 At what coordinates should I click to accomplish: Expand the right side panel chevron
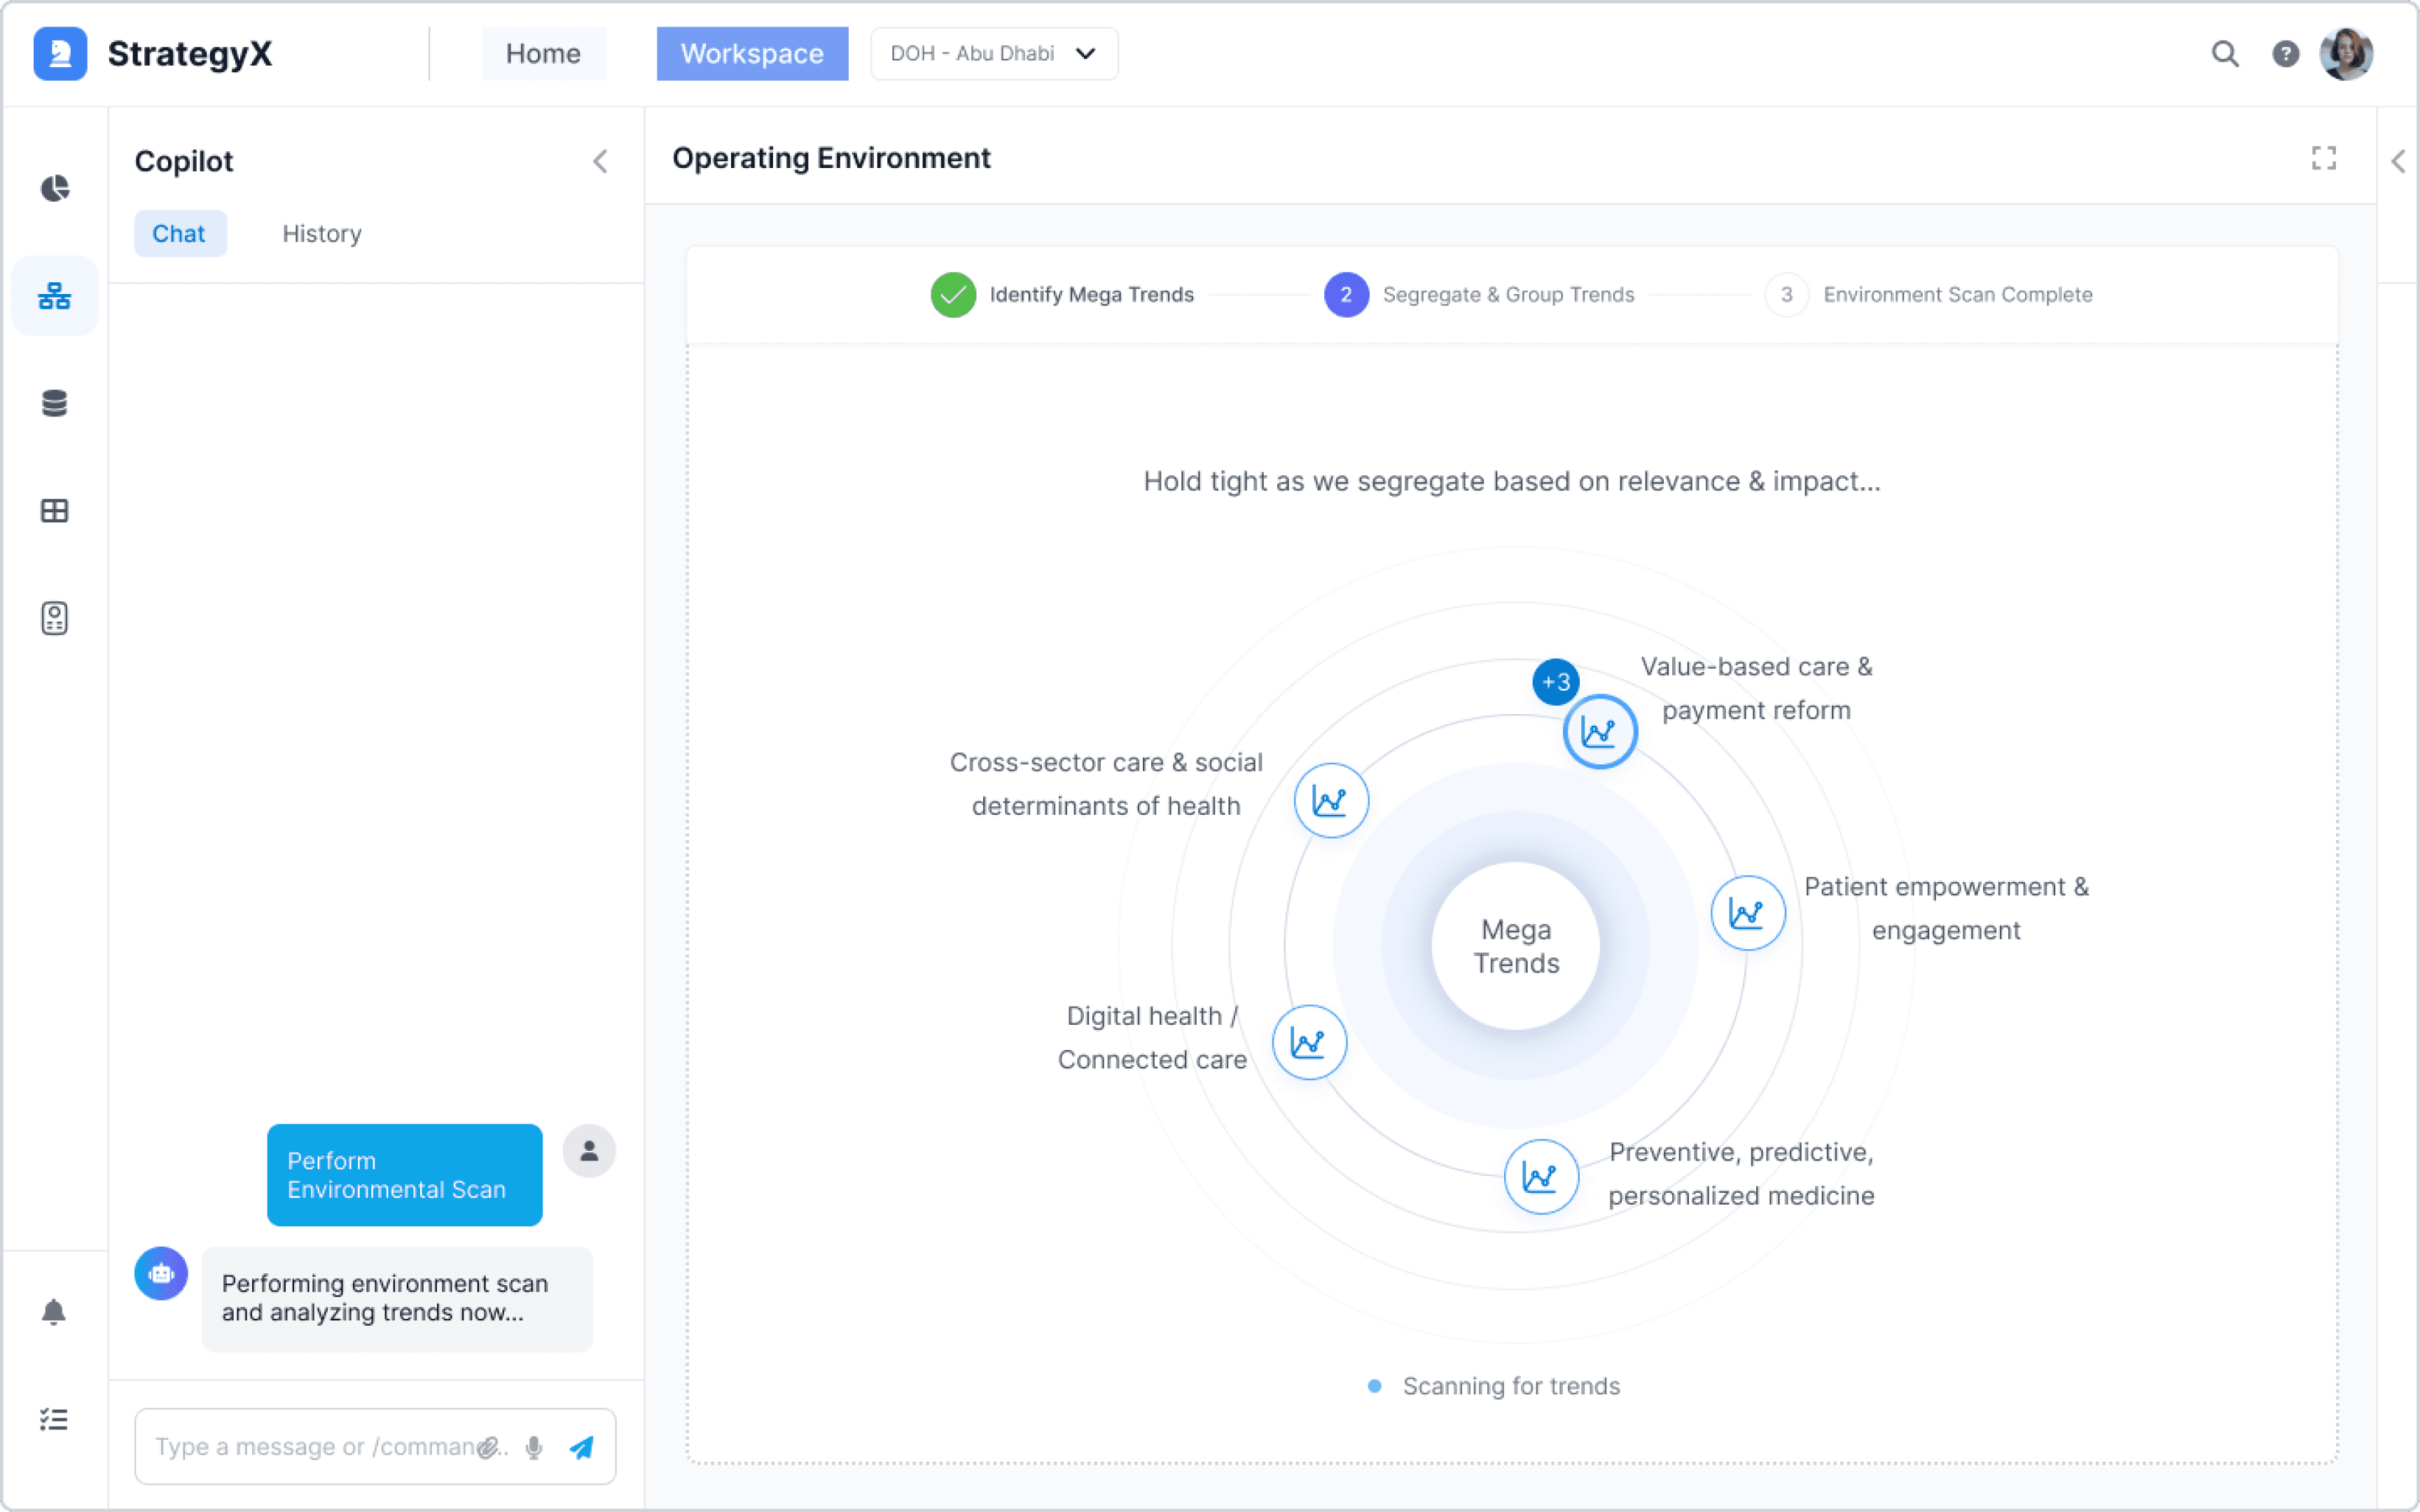(x=2398, y=161)
